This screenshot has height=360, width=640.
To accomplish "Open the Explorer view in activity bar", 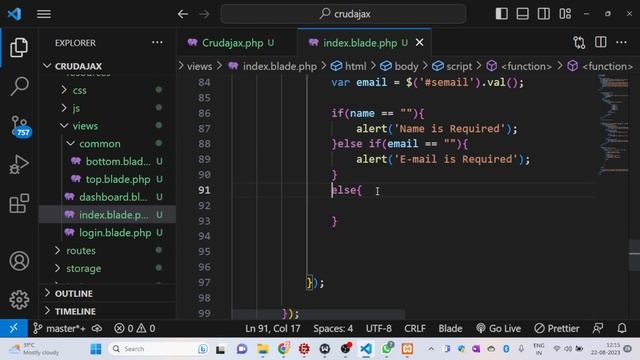I will coord(19,47).
